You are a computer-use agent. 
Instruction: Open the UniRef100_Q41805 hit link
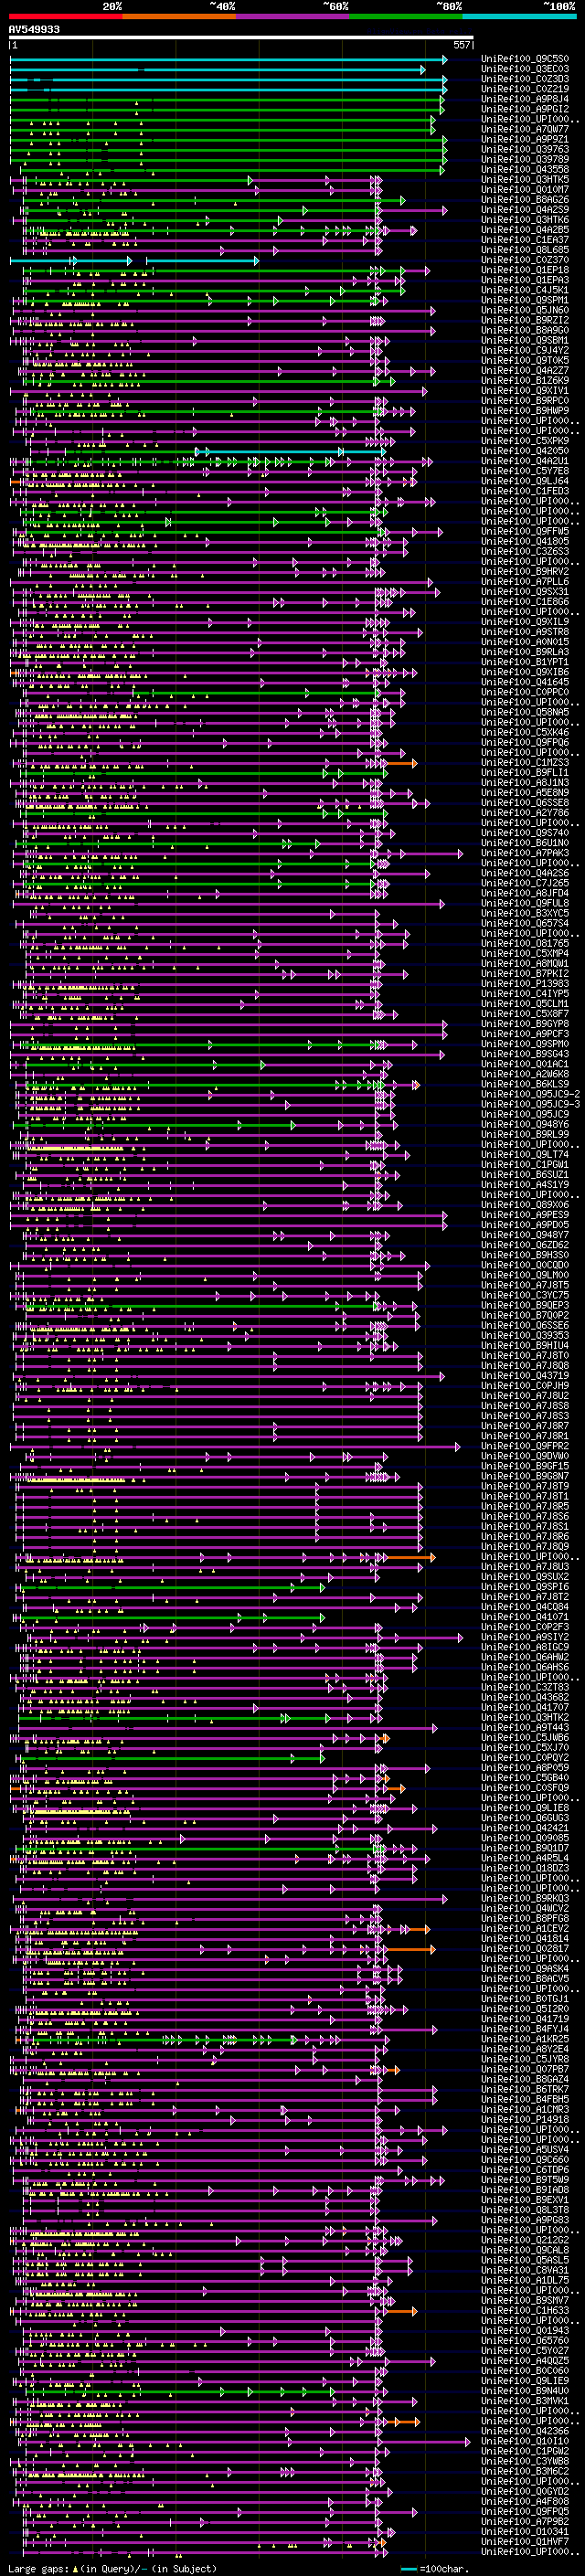coord(525,541)
